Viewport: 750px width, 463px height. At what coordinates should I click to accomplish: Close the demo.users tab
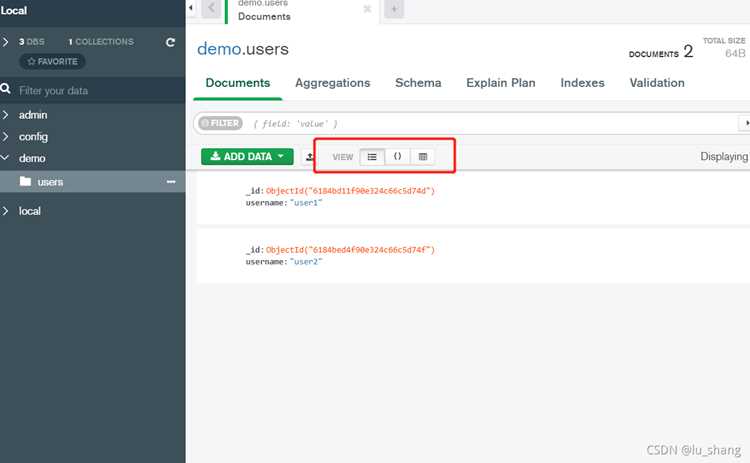coord(367,9)
